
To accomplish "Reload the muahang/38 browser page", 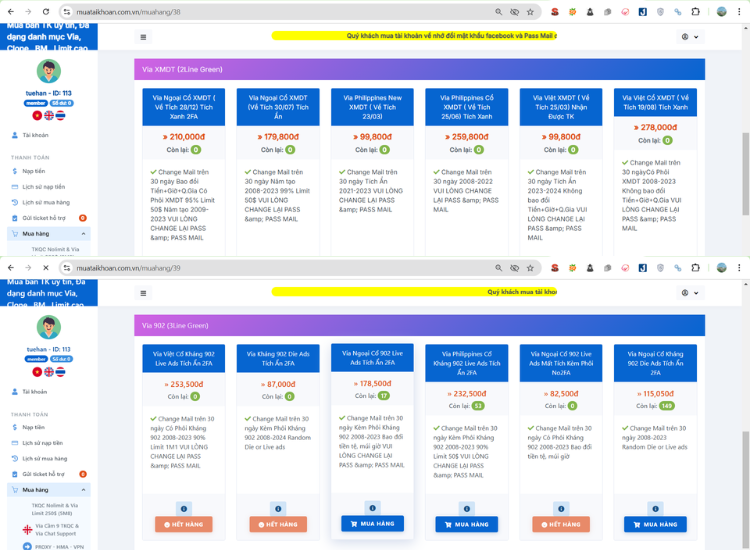I will coord(45,11).
